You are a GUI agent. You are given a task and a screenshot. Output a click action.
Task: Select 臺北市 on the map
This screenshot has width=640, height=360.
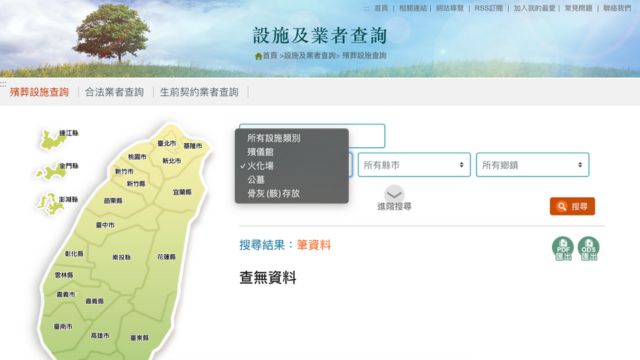point(167,143)
